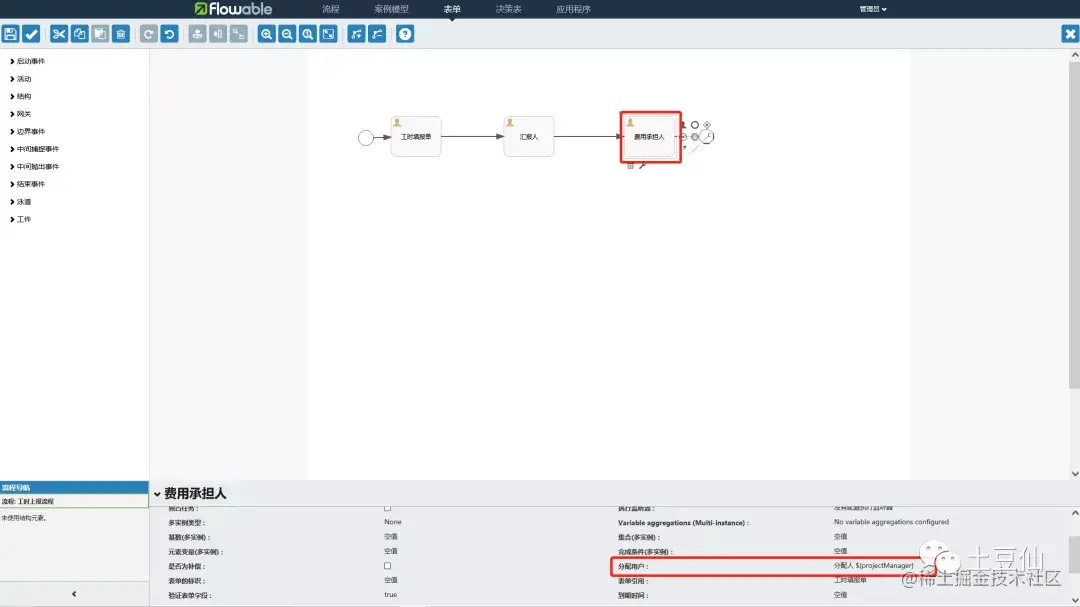
Task: Expand the 网关 palette group
Action: coord(21,114)
